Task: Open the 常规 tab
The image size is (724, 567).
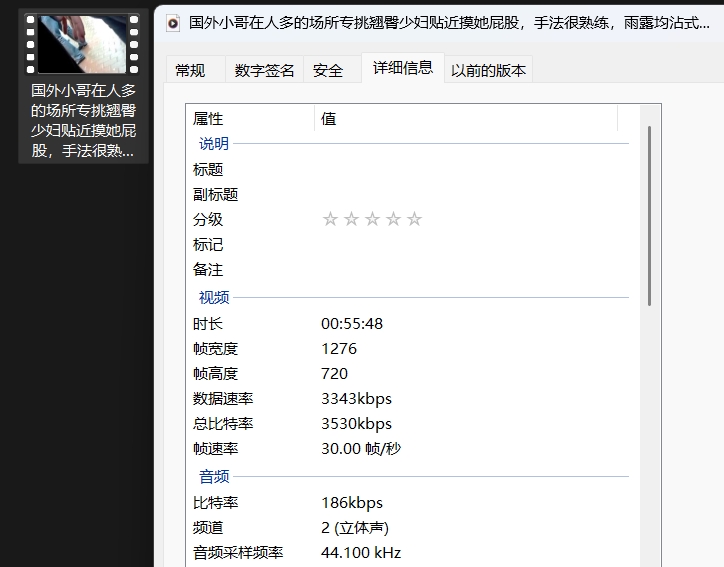Action: pyautogui.click(x=190, y=71)
